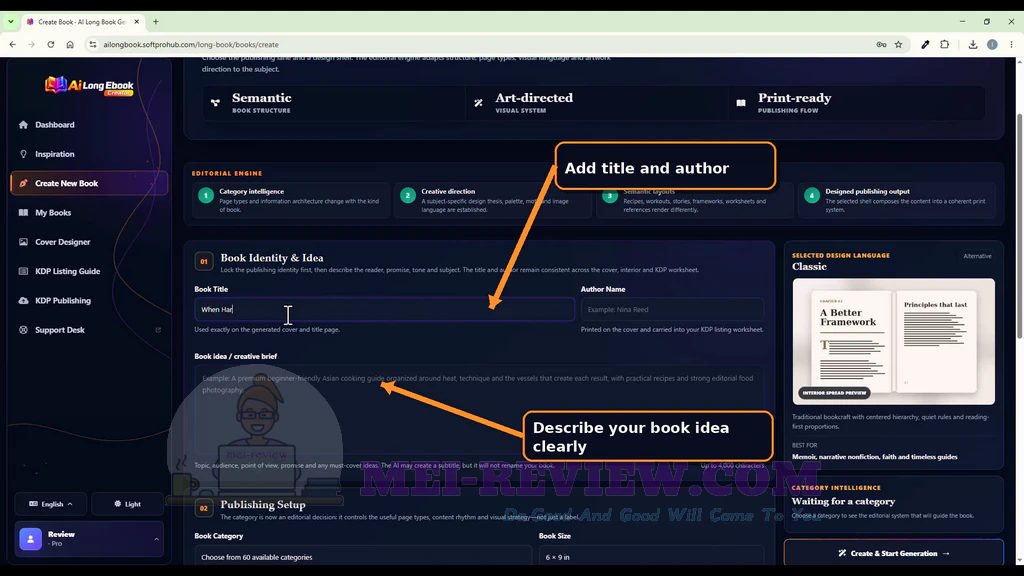
Task: Click step 2 Creative direction badge
Action: click(408, 195)
